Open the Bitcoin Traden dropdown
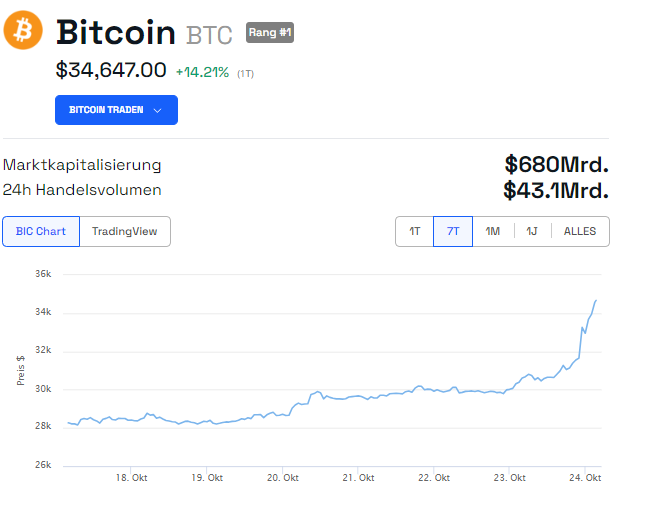This screenshot has width=670, height=508. tap(116, 110)
